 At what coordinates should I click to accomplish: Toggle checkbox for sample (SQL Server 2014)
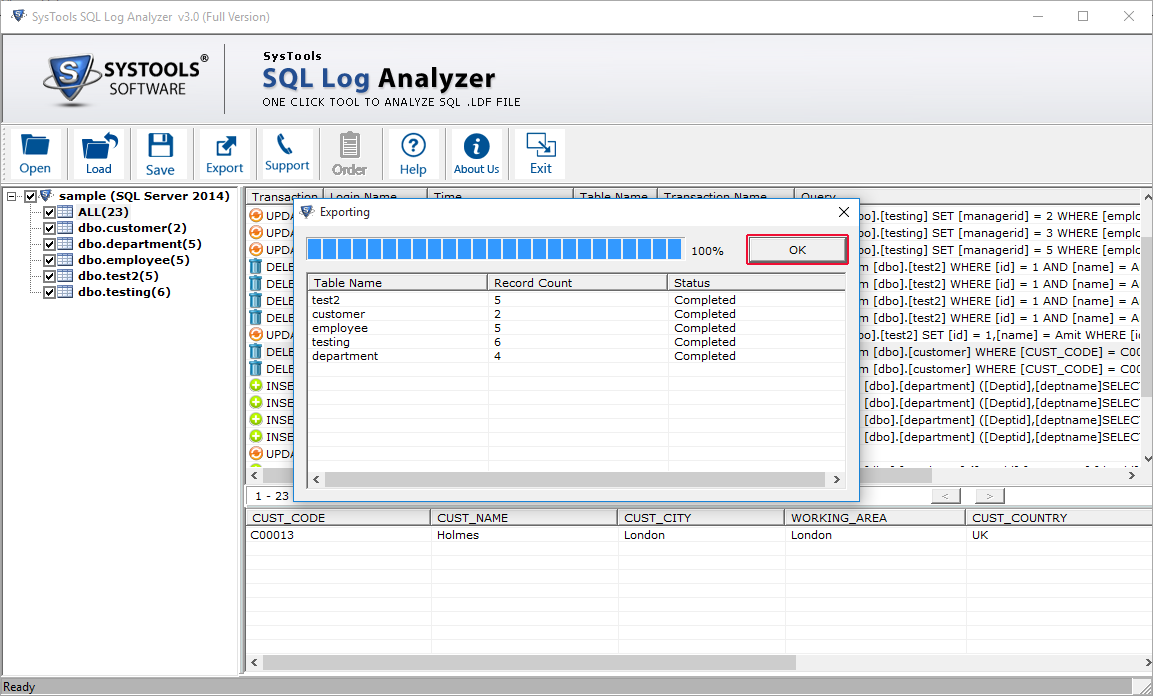[x=30, y=196]
